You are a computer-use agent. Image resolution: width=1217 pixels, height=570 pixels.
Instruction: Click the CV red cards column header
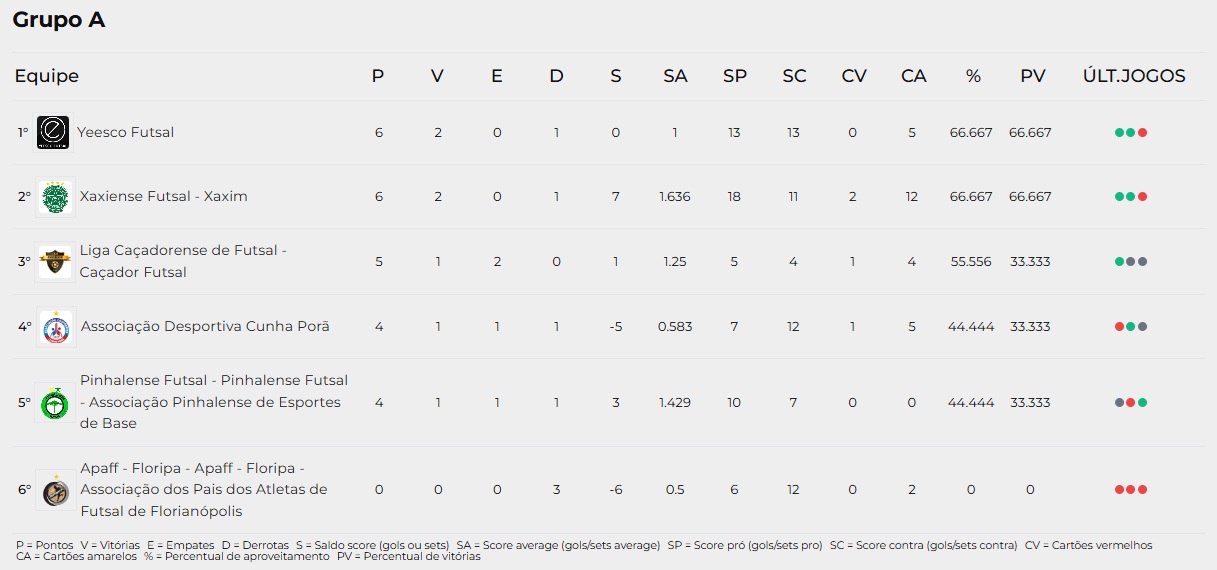coord(854,76)
